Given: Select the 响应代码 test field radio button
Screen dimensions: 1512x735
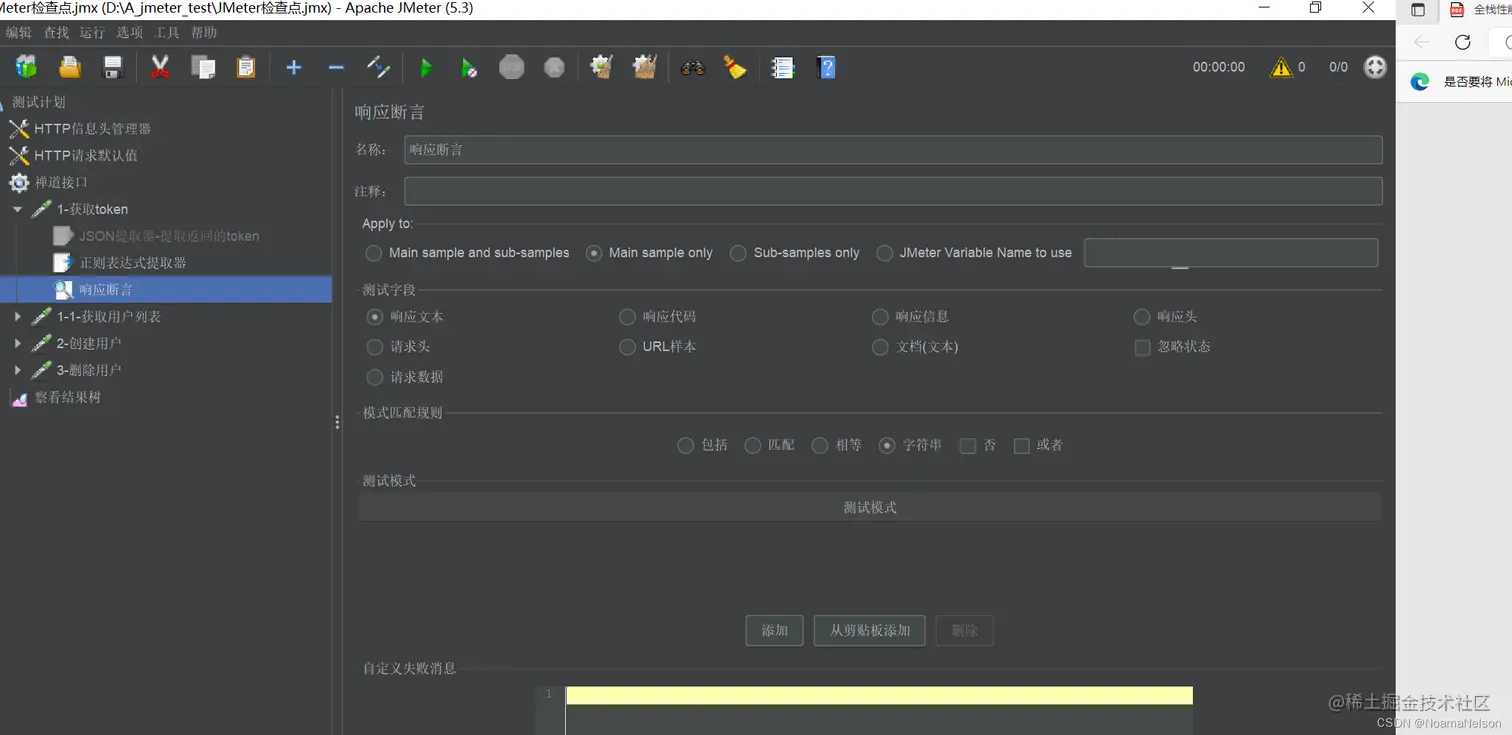Looking at the screenshot, I should 628,316.
